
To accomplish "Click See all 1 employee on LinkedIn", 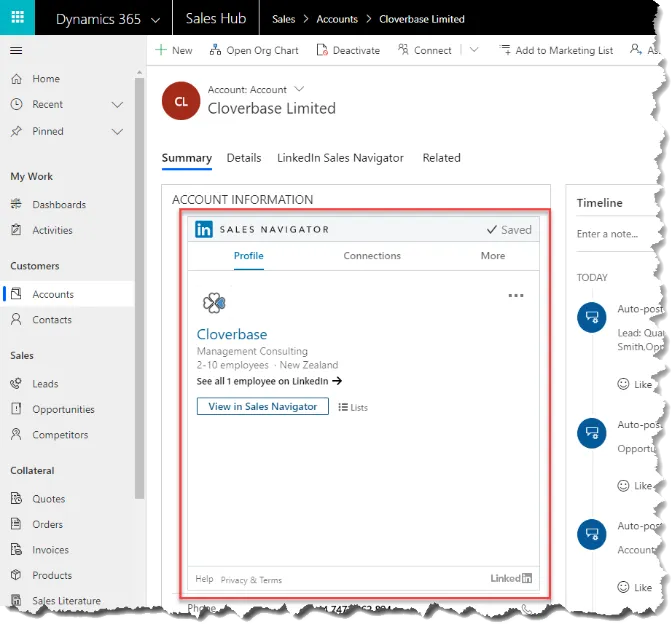I will (268, 381).
